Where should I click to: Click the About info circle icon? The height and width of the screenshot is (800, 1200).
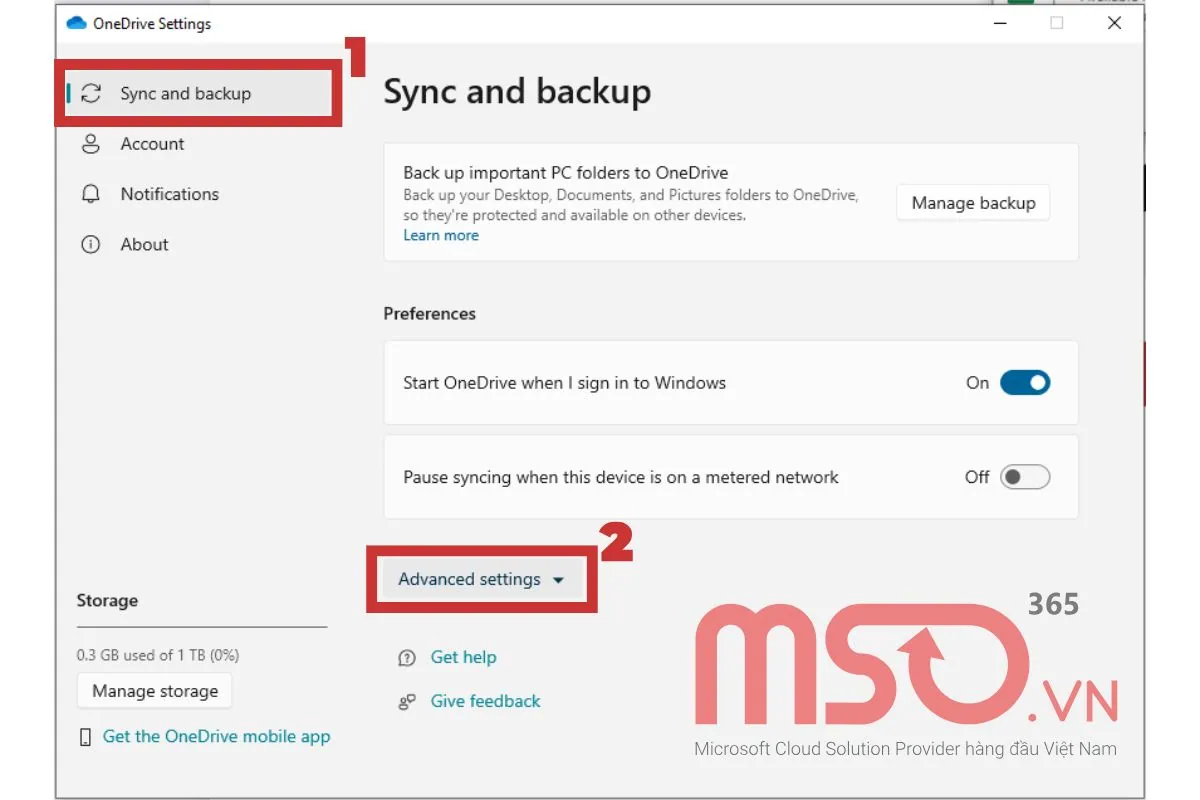click(x=91, y=245)
